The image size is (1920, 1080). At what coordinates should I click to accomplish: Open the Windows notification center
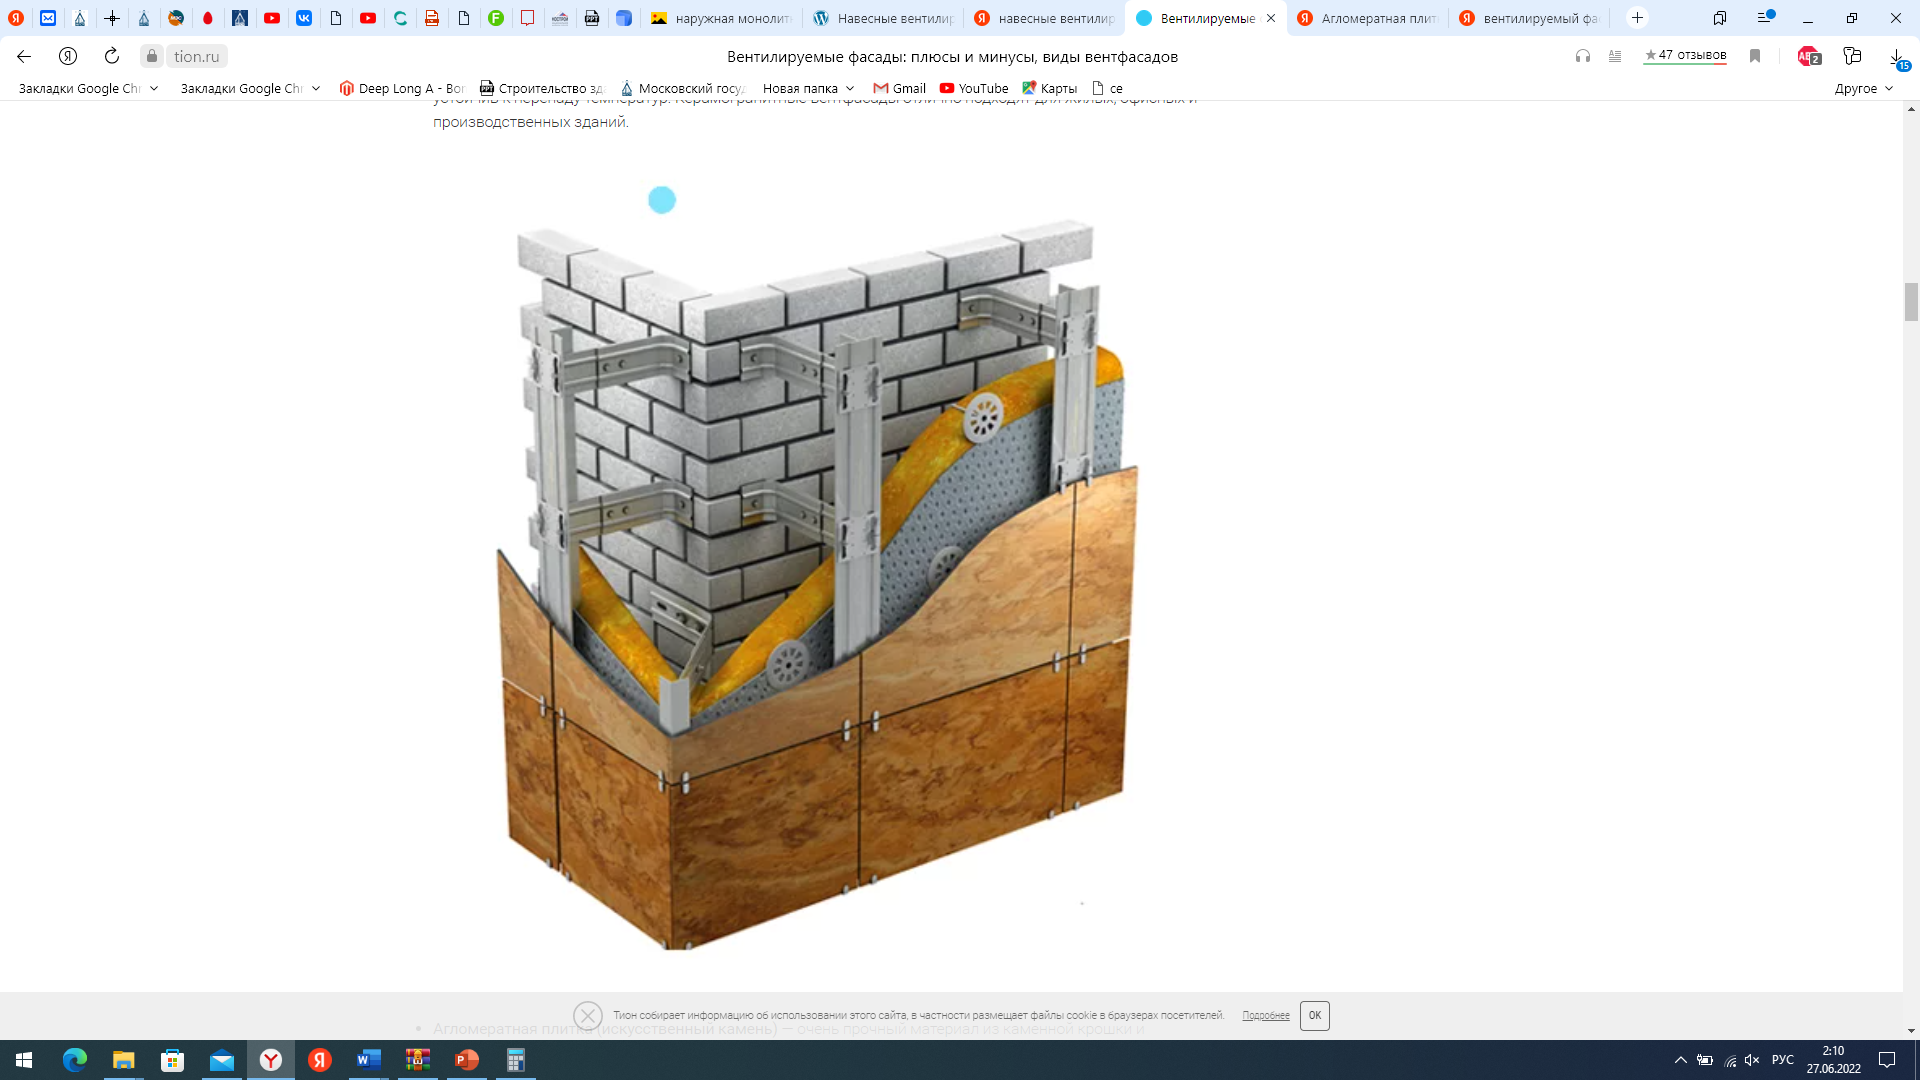pyautogui.click(x=1887, y=1060)
